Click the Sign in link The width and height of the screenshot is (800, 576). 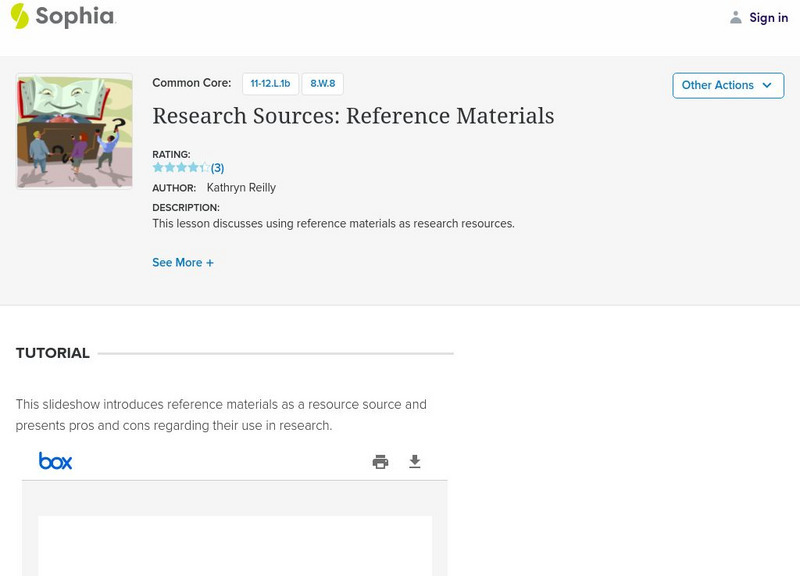[x=768, y=17]
